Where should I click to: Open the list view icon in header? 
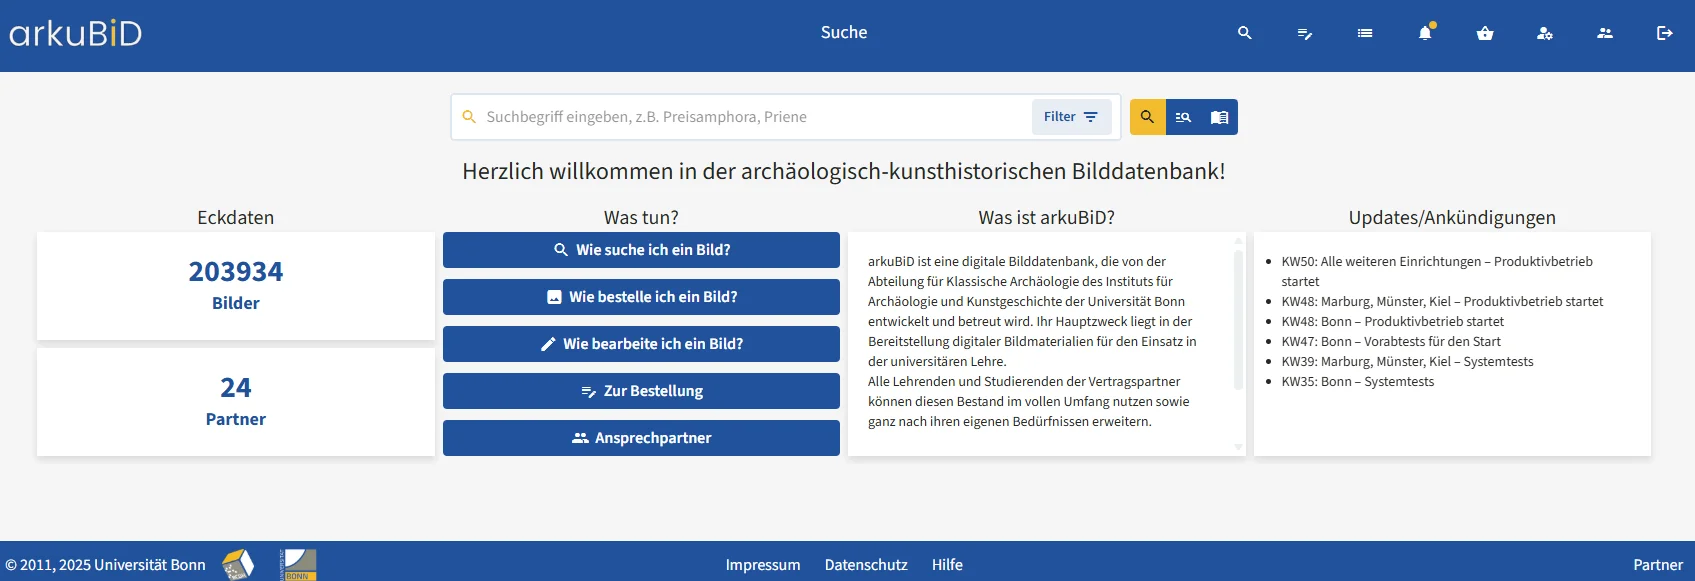1364,33
